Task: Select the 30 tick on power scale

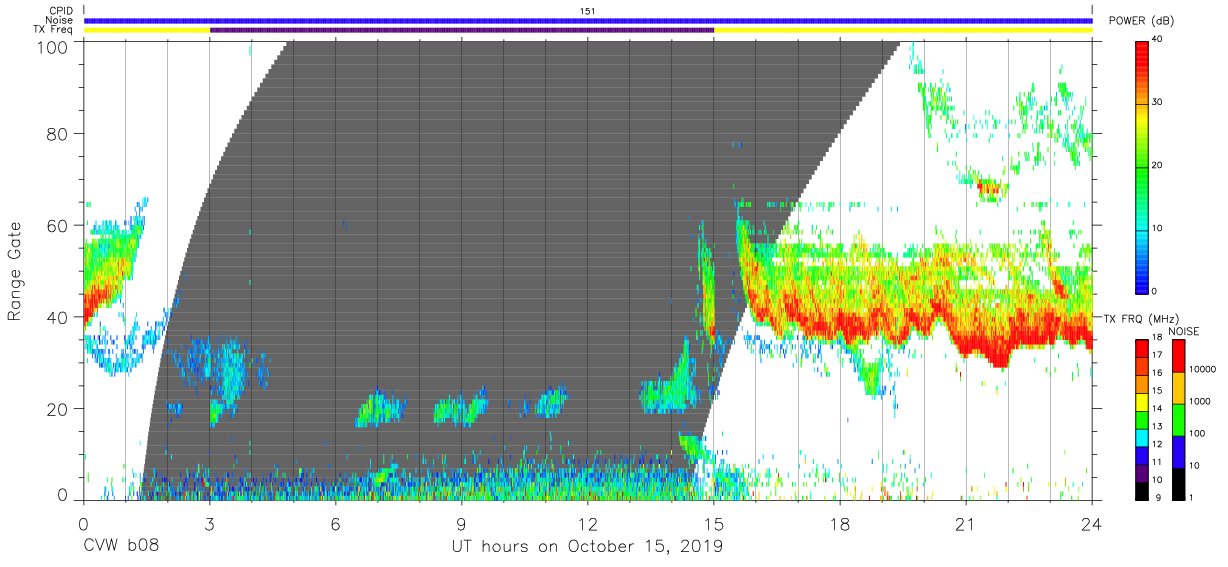Action: pyautogui.click(x=1157, y=103)
